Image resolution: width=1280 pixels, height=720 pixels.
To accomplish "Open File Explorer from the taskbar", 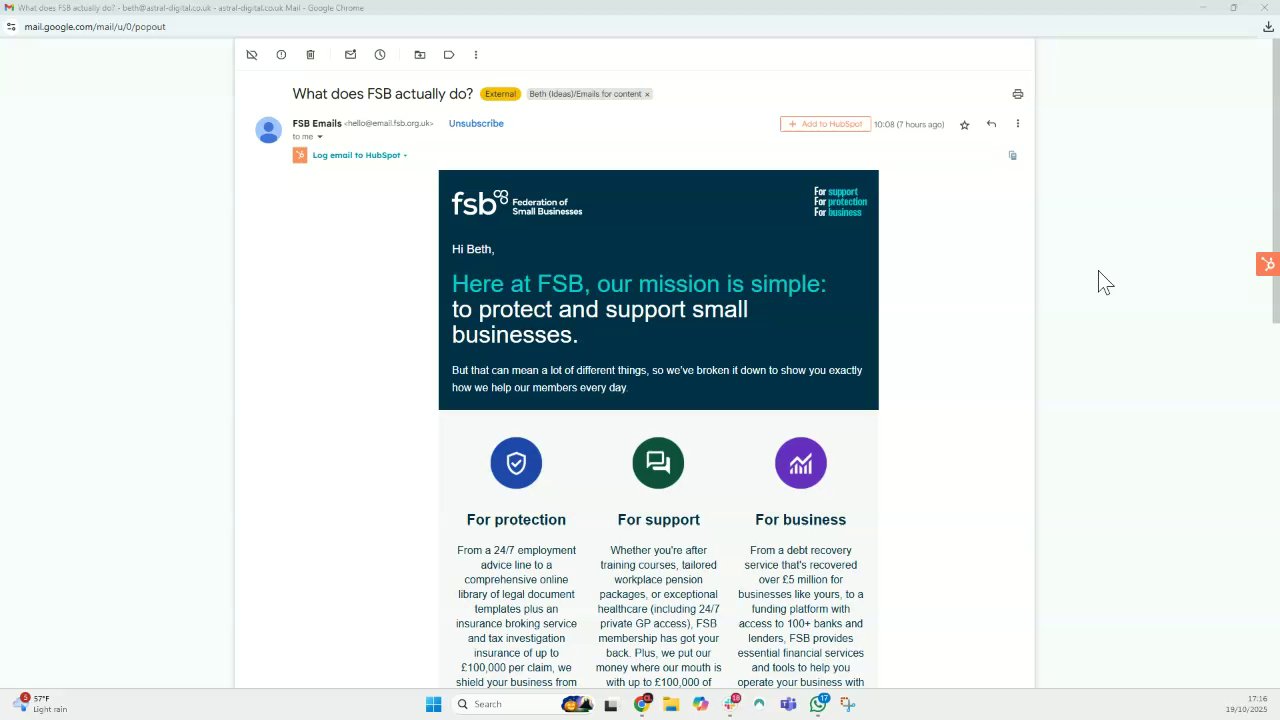I will pos(671,704).
